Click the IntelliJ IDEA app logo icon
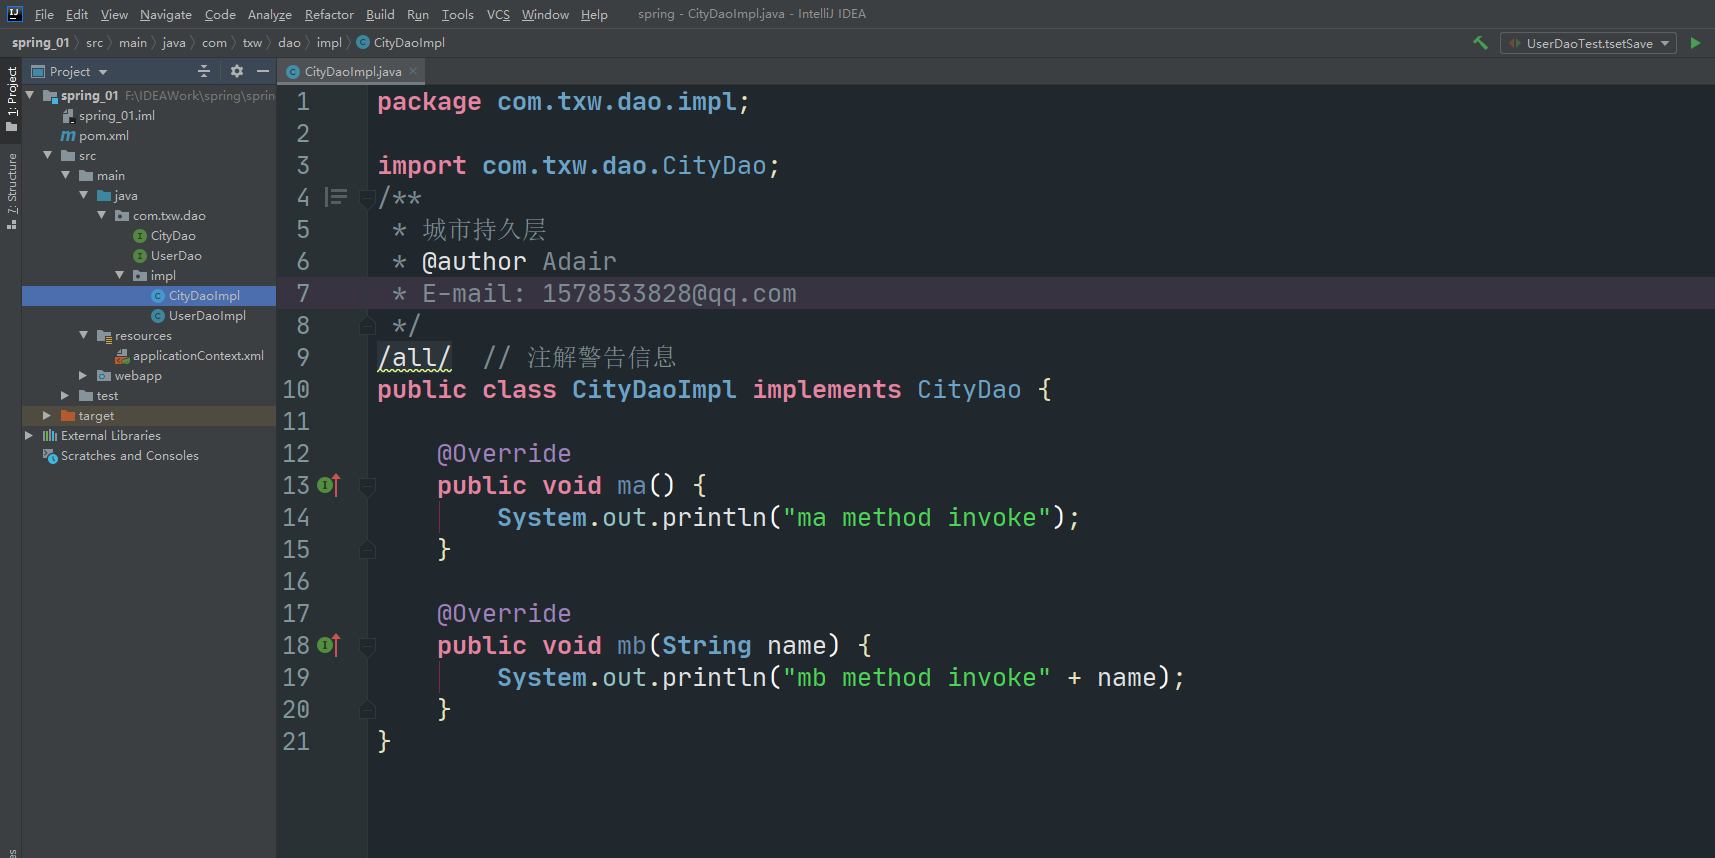 [14, 14]
